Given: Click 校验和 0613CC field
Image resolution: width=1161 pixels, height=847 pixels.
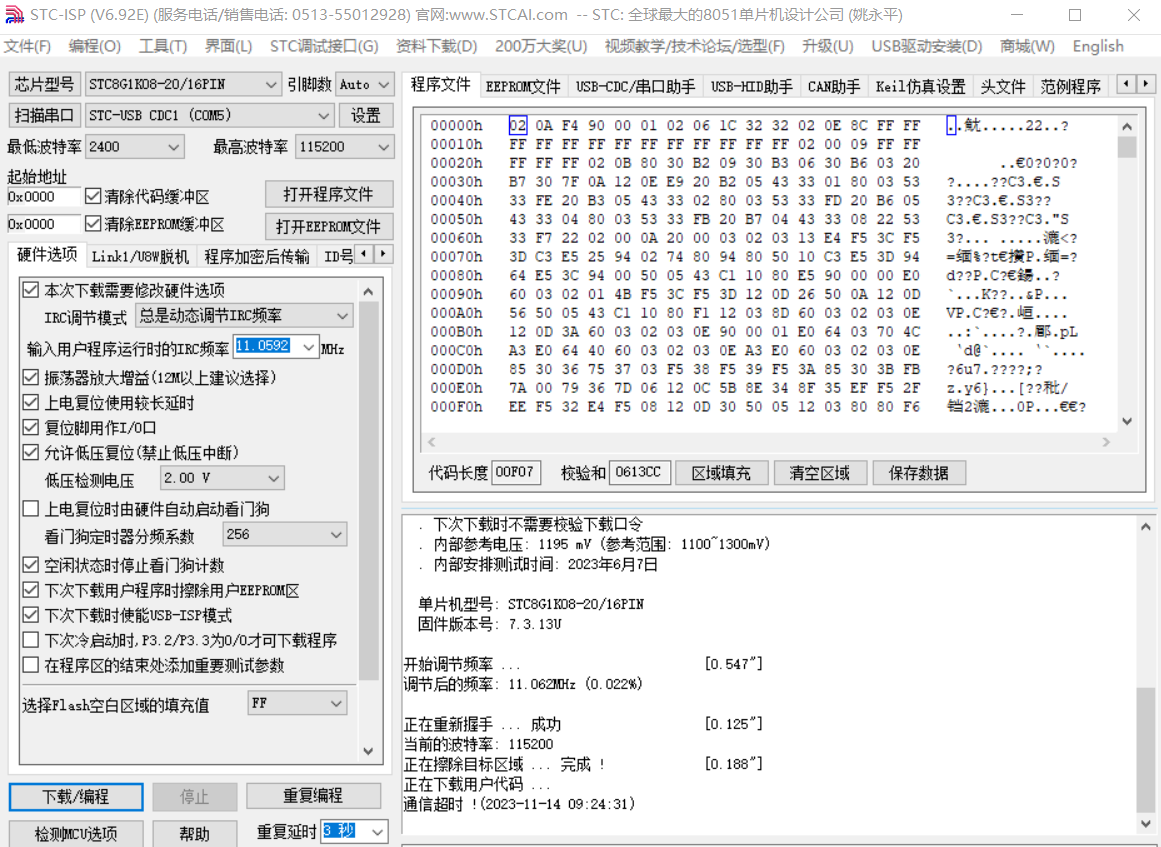Looking at the screenshot, I should [638, 472].
